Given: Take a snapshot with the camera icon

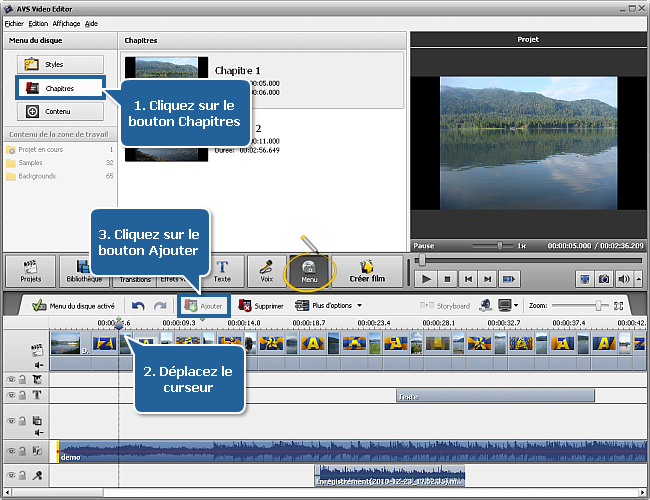Looking at the screenshot, I should pyautogui.click(x=606, y=279).
